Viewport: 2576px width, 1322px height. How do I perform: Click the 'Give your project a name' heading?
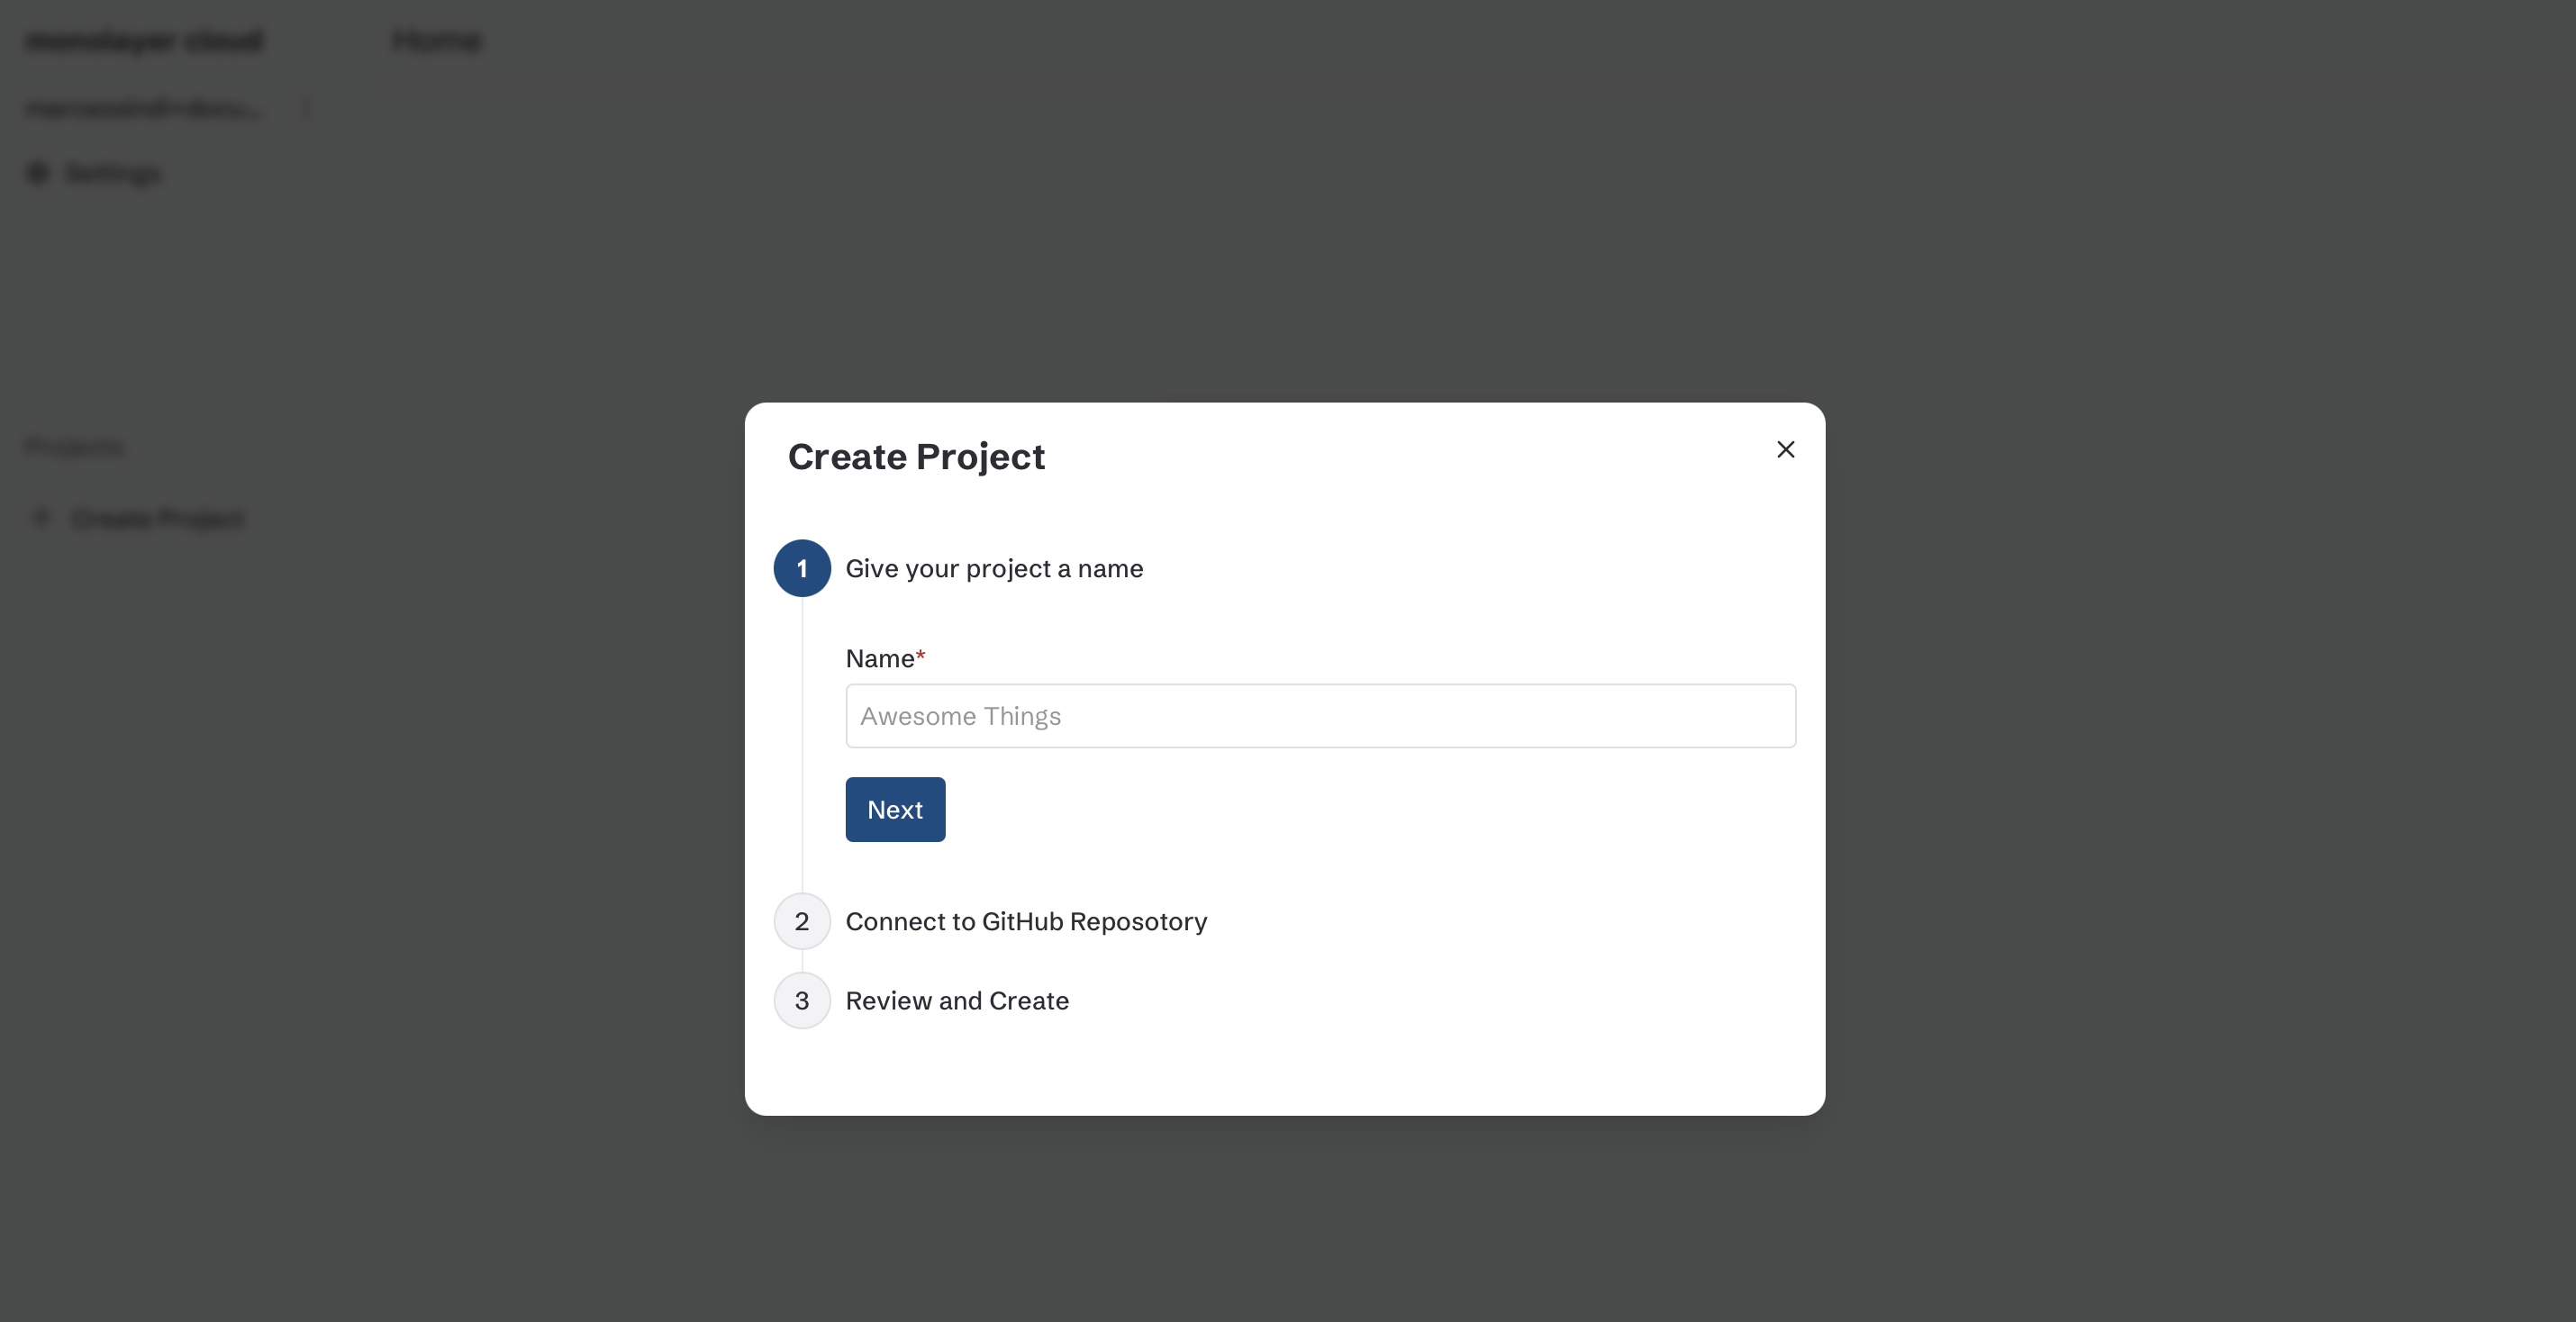pyautogui.click(x=994, y=568)
